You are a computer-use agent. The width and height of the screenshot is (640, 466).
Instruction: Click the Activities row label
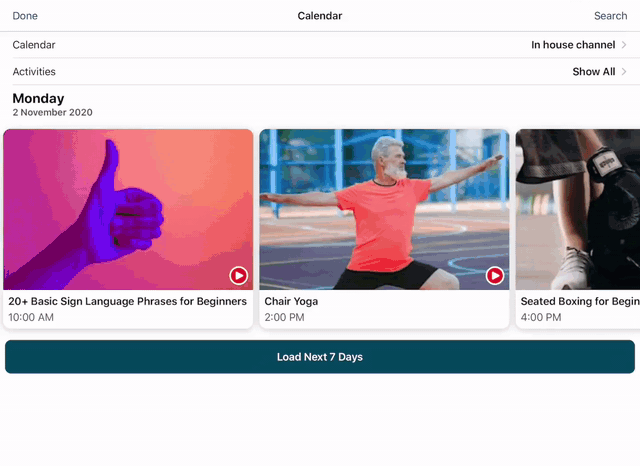pyautogui.click(x=34, y=72)
